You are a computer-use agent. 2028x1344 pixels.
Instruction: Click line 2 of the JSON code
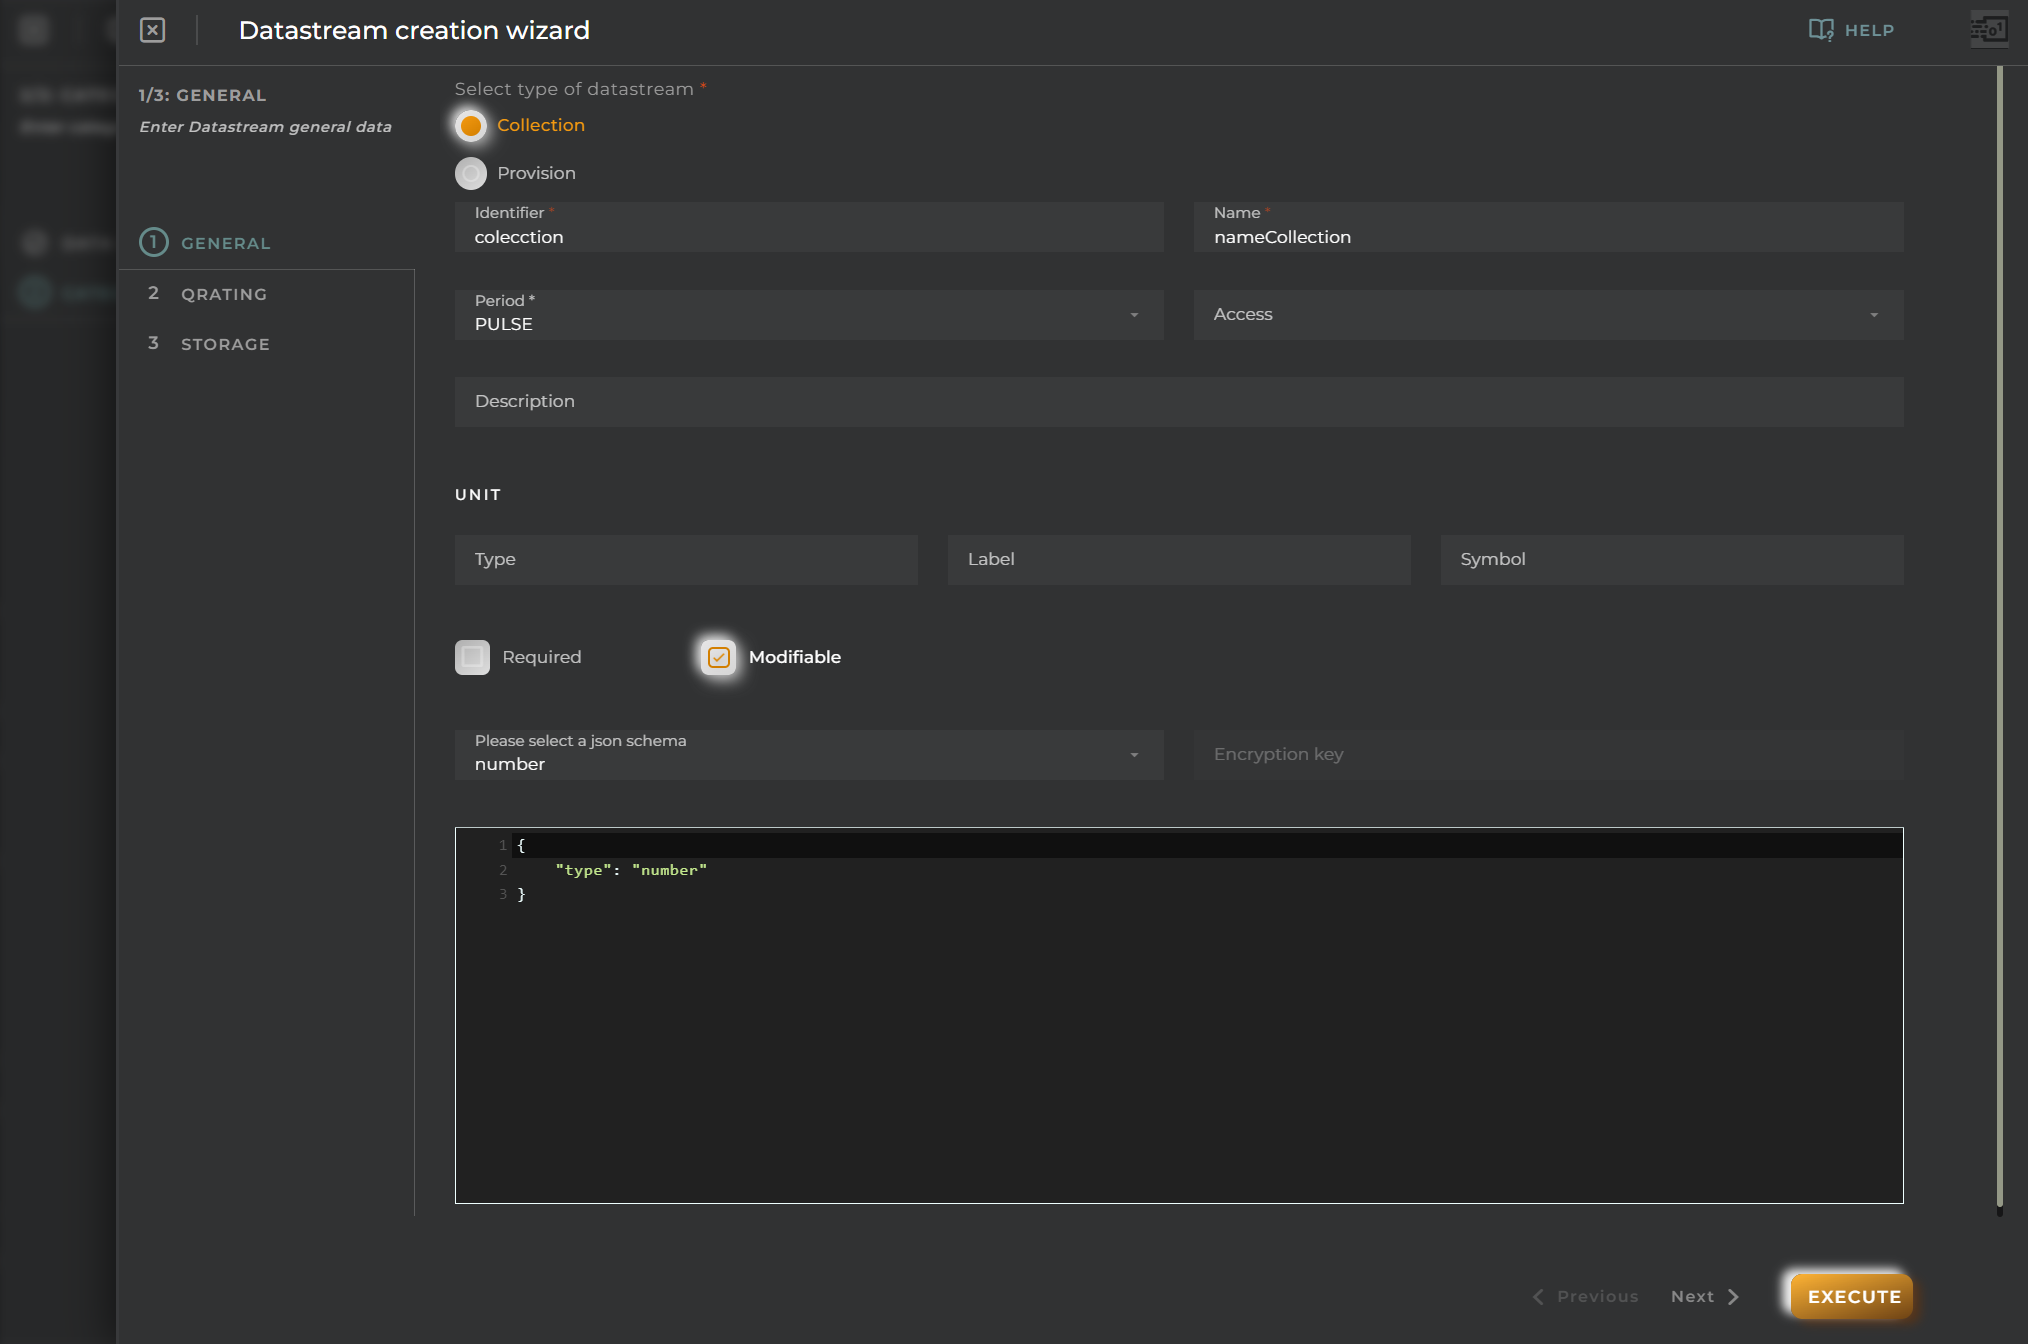[631, 870]
